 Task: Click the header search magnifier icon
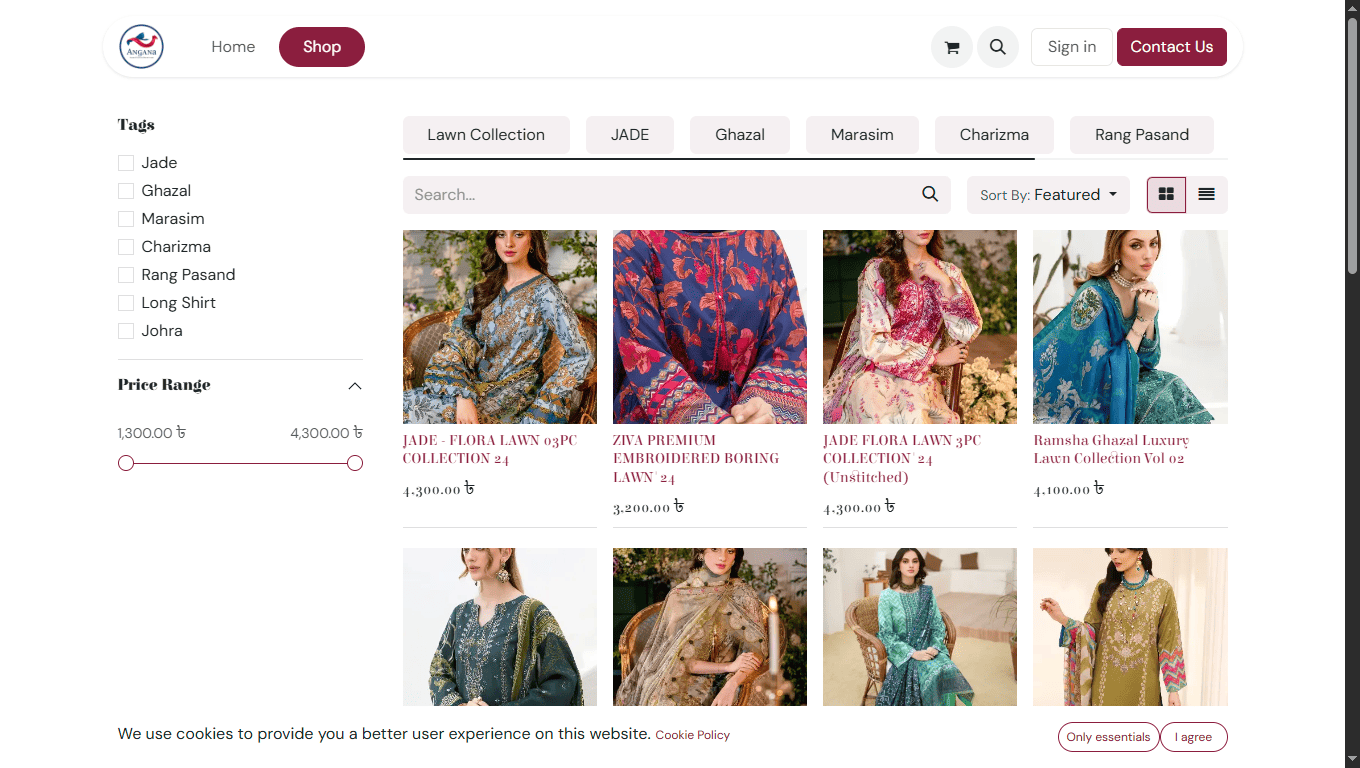(x=997, y=47)
